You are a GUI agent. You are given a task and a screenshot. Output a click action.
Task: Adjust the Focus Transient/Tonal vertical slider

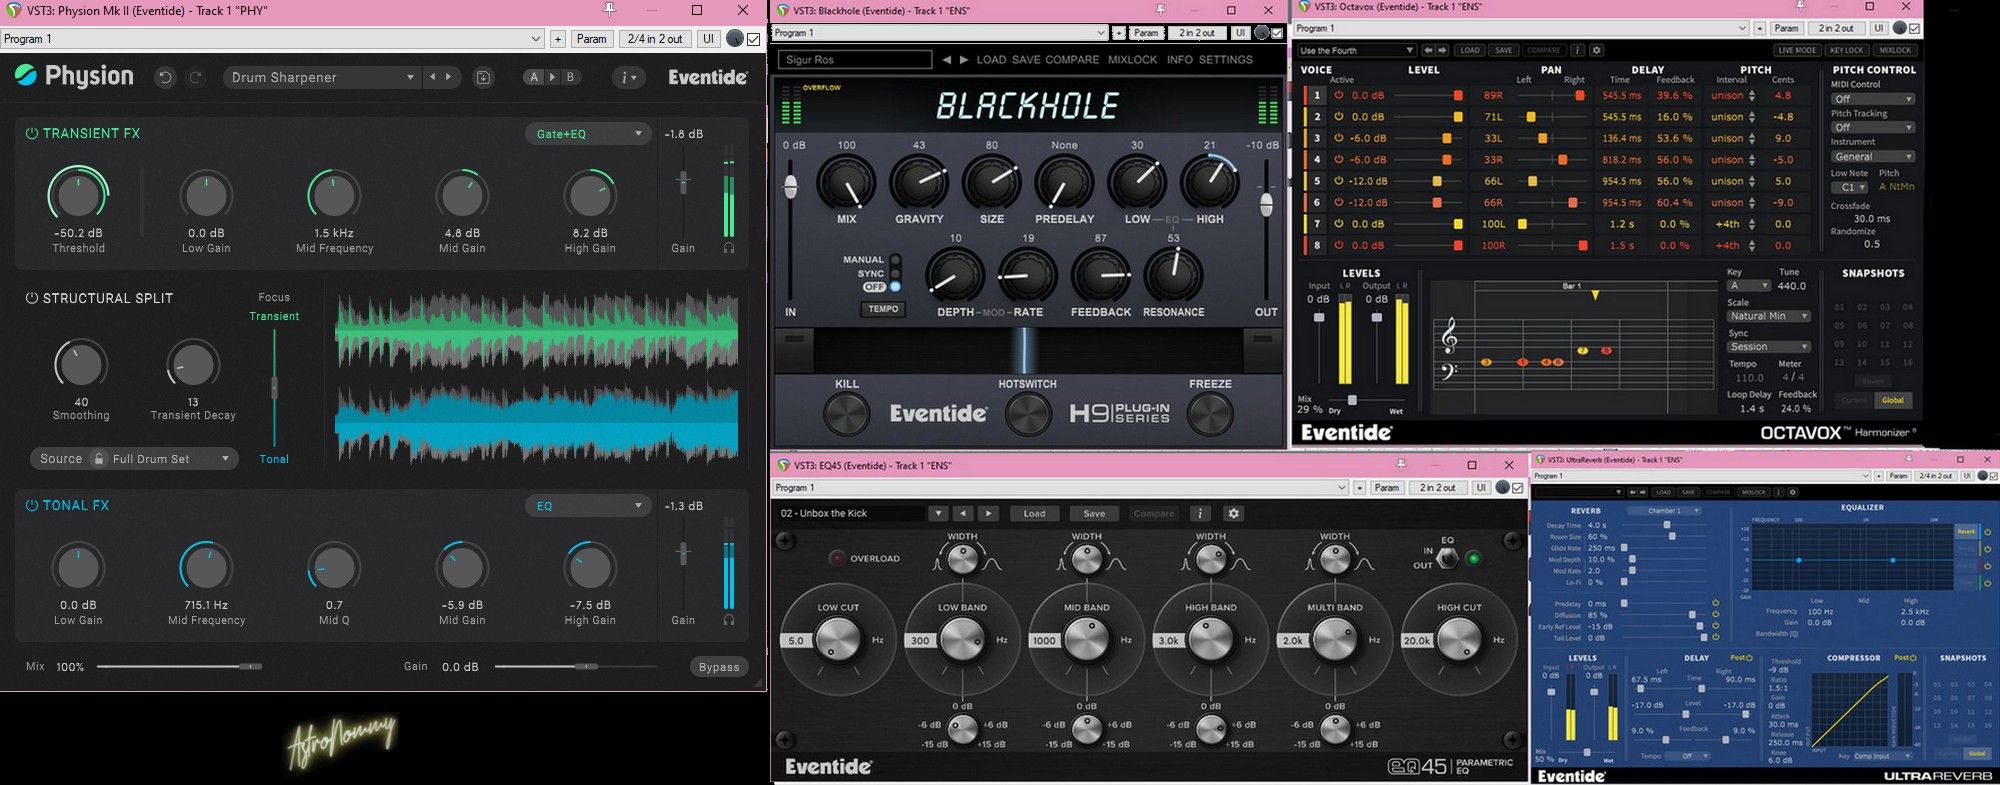[274, 387]
